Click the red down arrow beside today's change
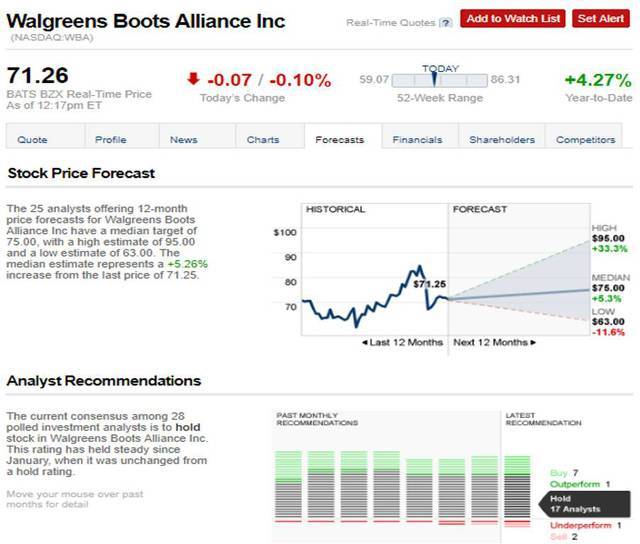This screenshot has width=640, height=544. (x=193, y=79)
